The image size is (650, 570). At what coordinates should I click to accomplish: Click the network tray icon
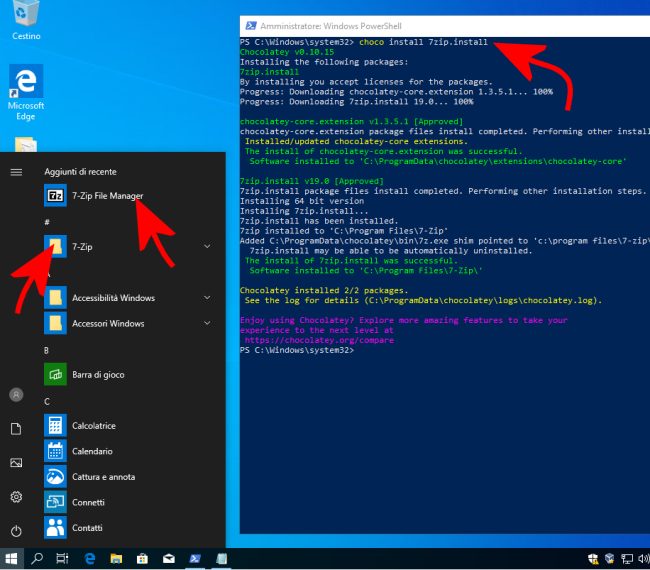(x=627, y=559)
